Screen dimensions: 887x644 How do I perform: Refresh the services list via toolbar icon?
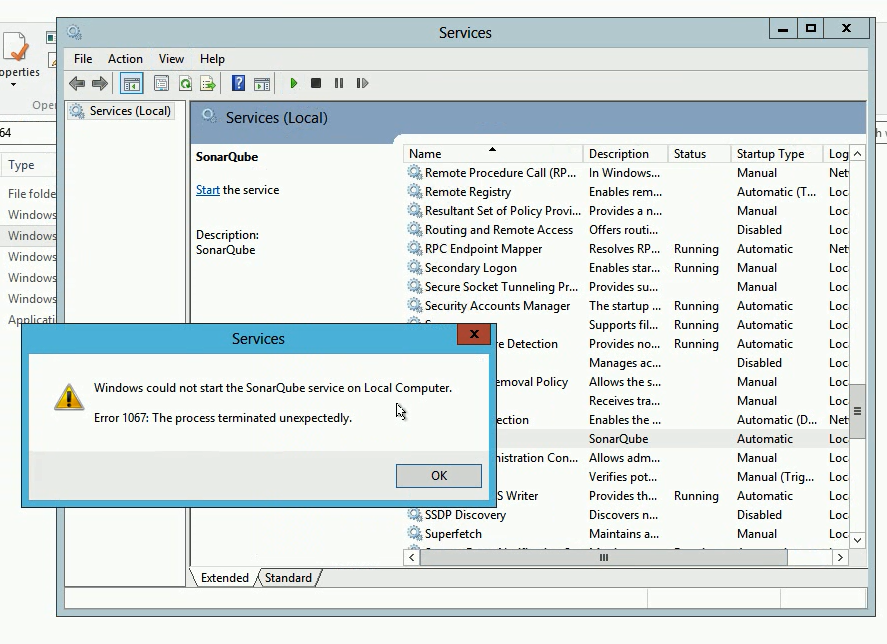(x=185, y=84)
